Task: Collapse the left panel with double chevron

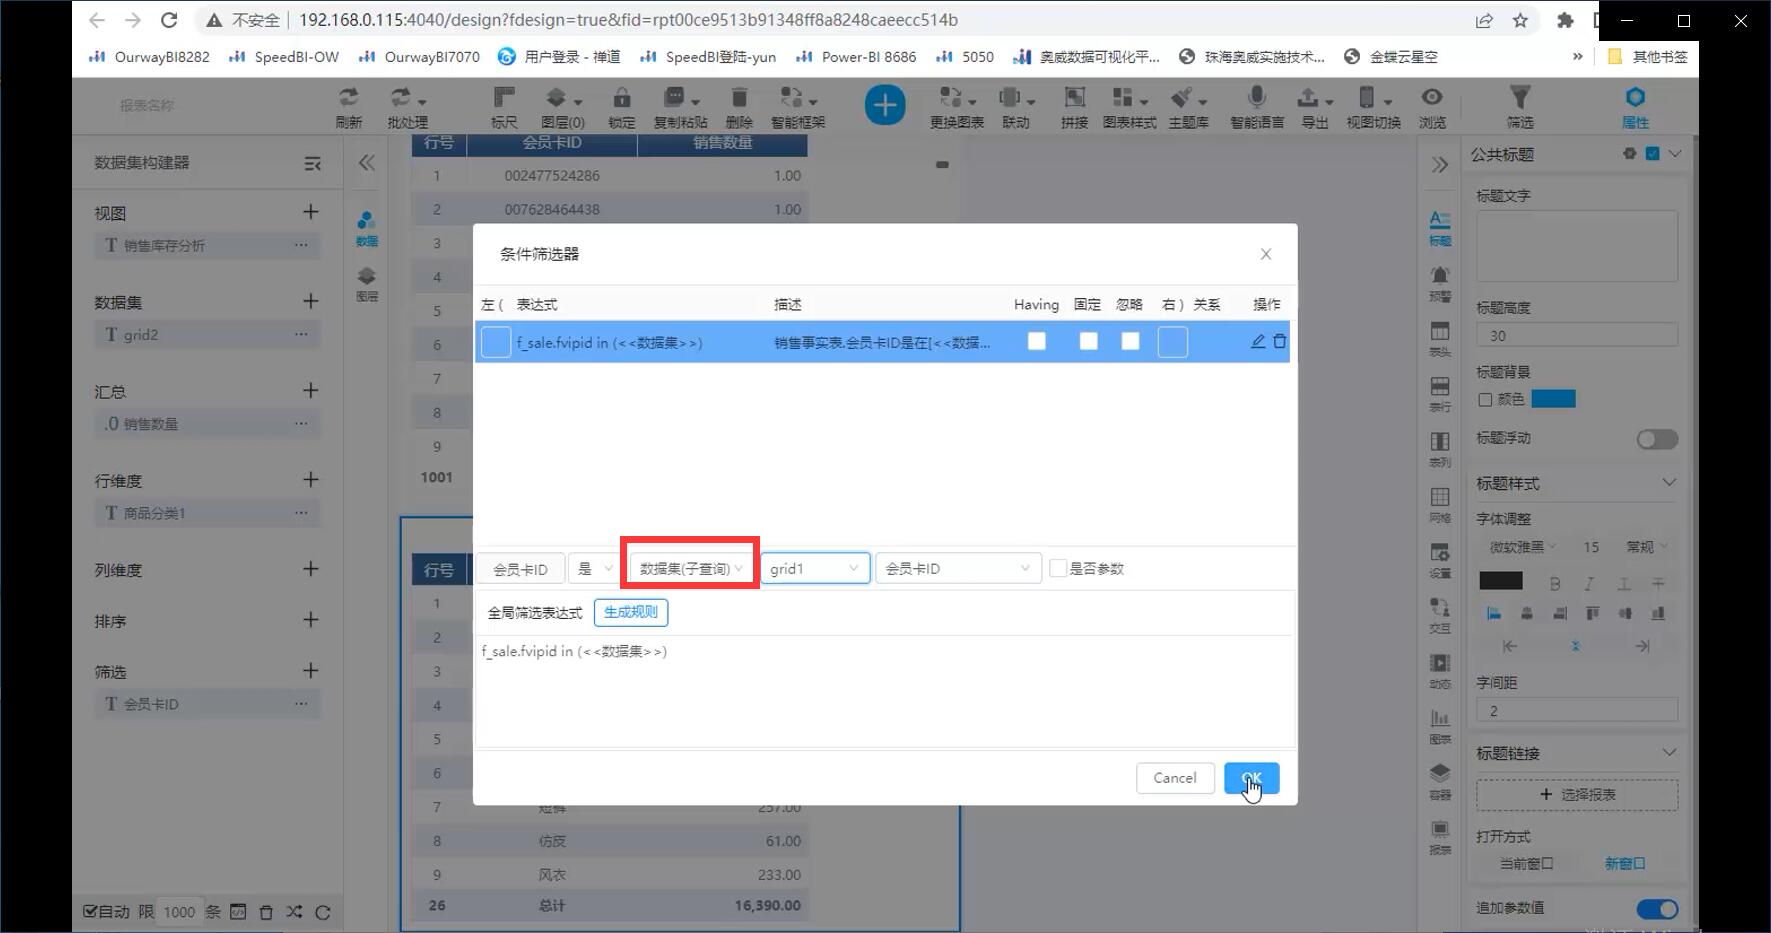Action: (x=367, y=163)
